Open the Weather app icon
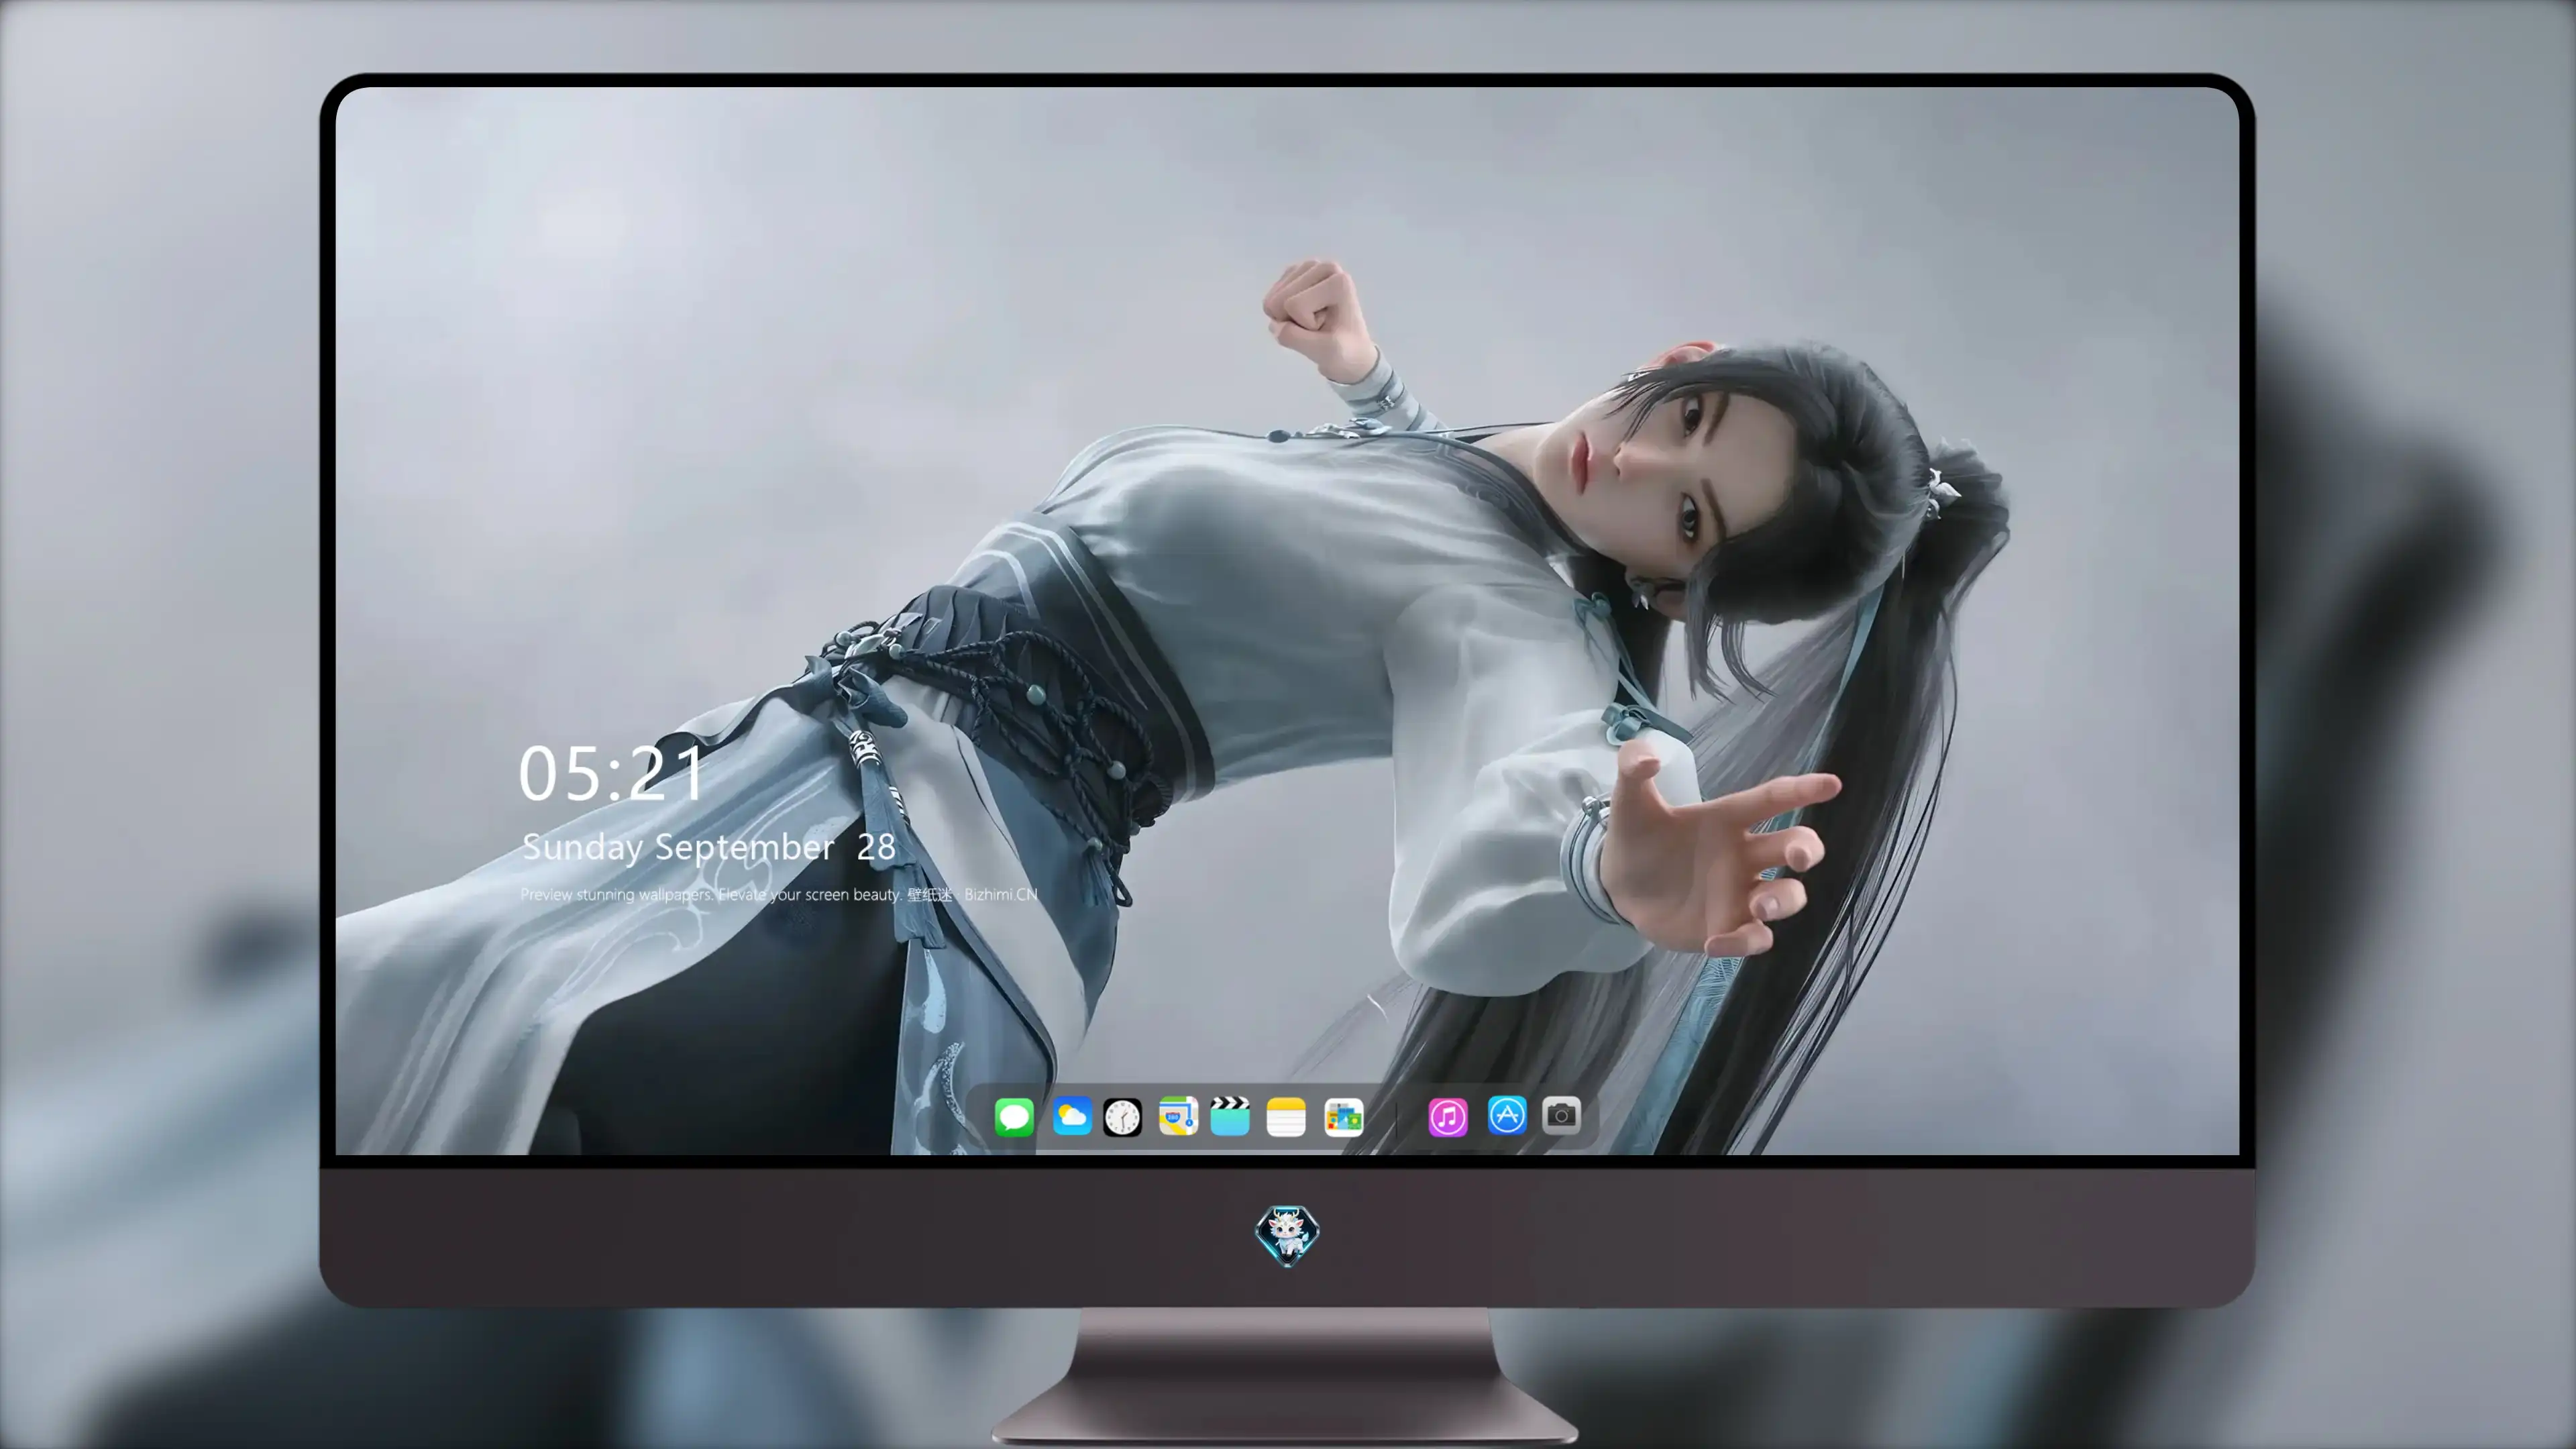This screenshot has width=2576, height=1449. [x=1071, y=1116]
